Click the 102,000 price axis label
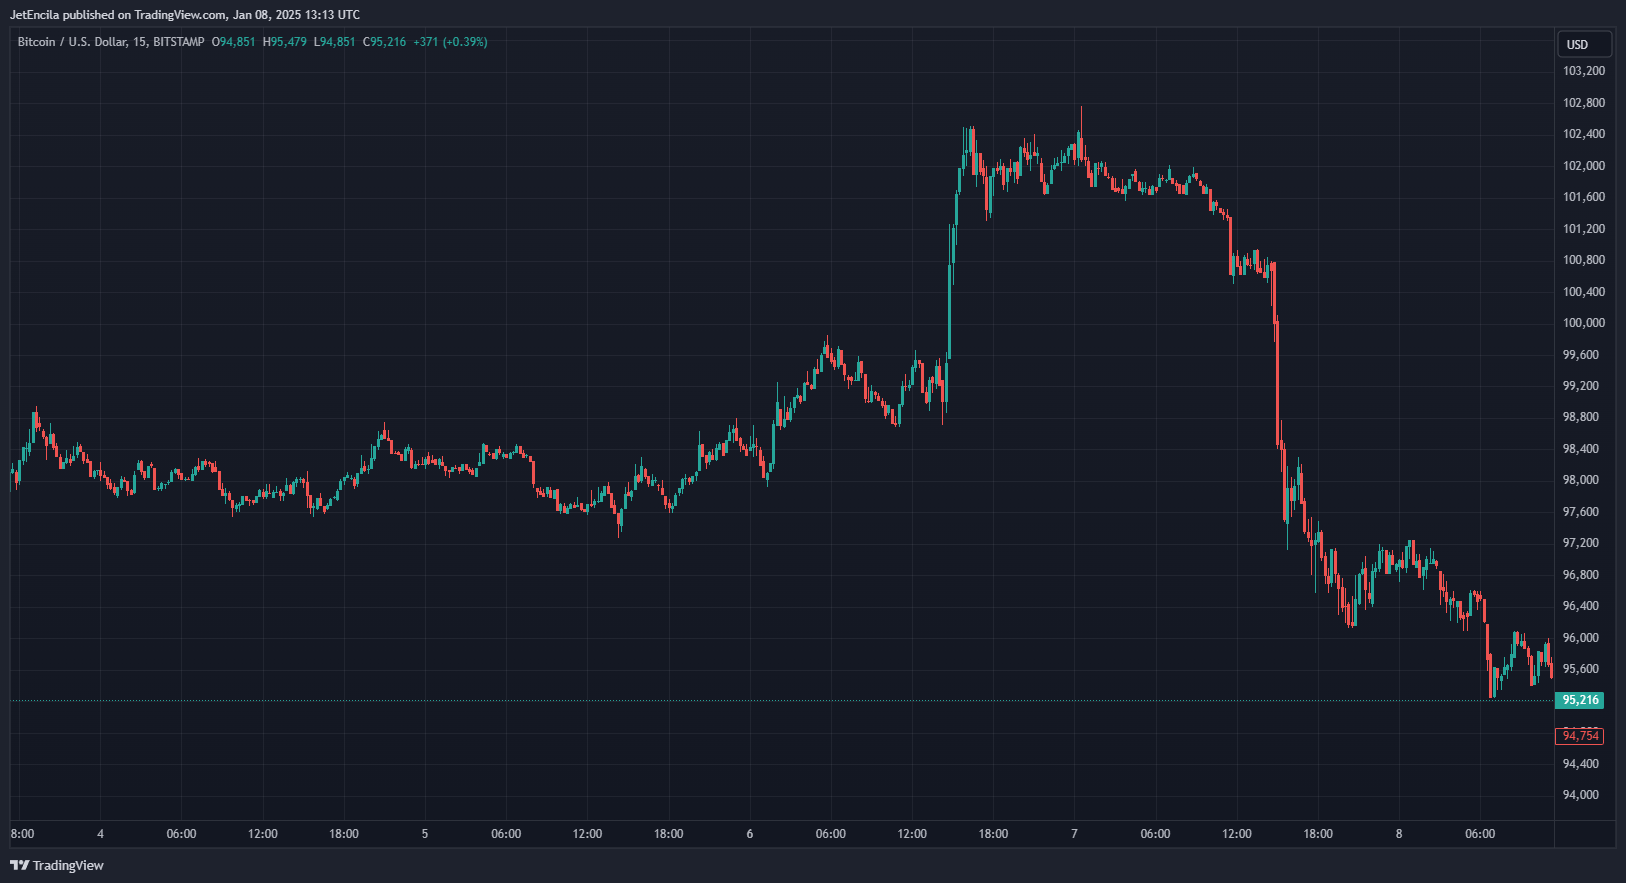This screenshot has height=883, width=1626. pyautogui.click(x=1584, y=166)
